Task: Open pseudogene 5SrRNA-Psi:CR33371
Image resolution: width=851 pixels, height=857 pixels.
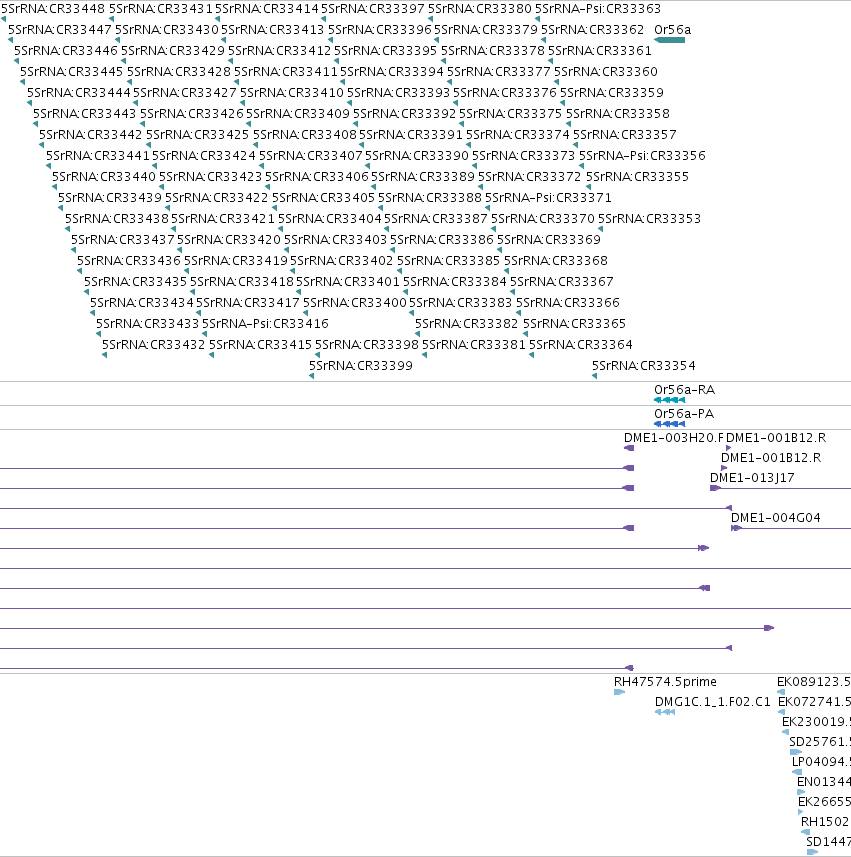Action: (548, 197)
